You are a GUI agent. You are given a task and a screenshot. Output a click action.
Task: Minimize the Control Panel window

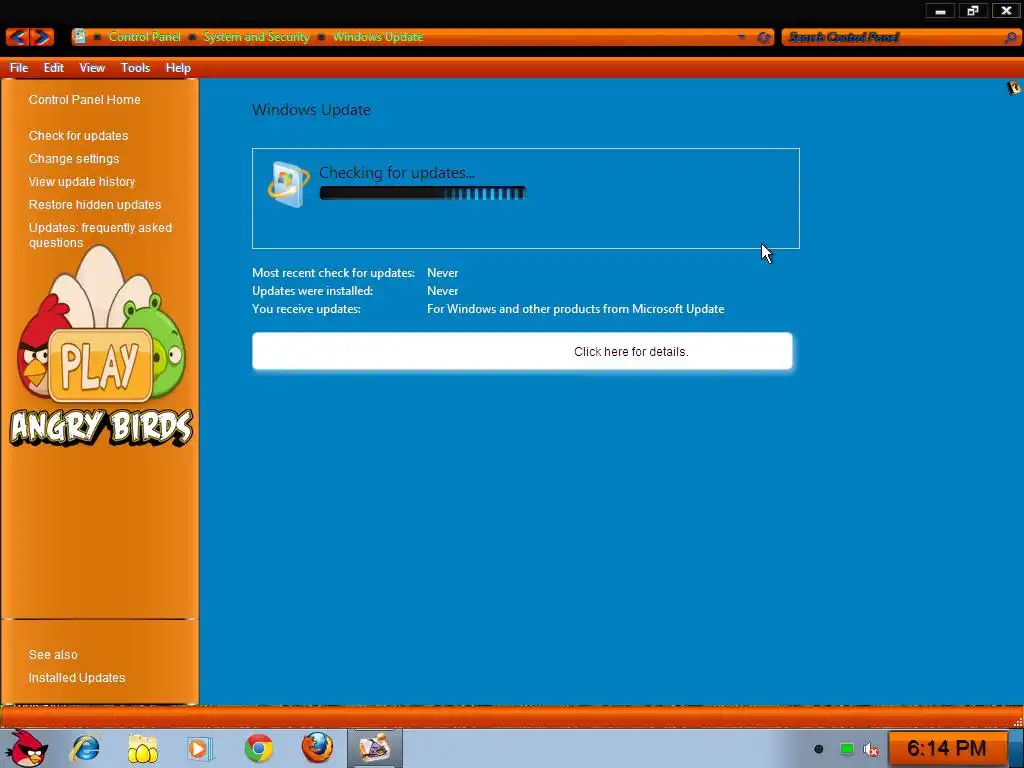[x=940, y=10]
